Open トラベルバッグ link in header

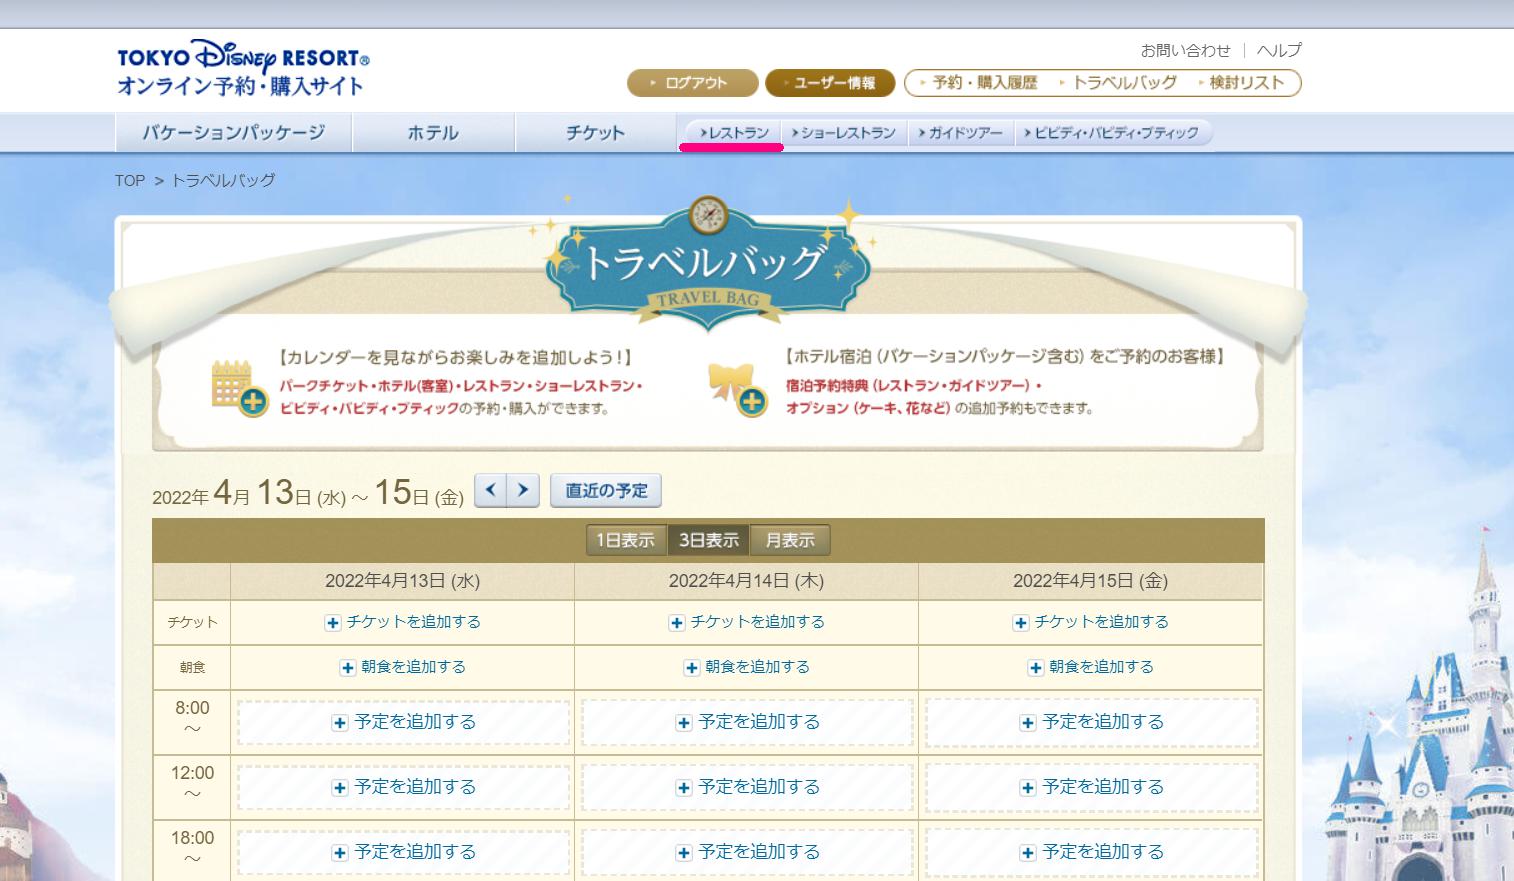coord(1118,83)
